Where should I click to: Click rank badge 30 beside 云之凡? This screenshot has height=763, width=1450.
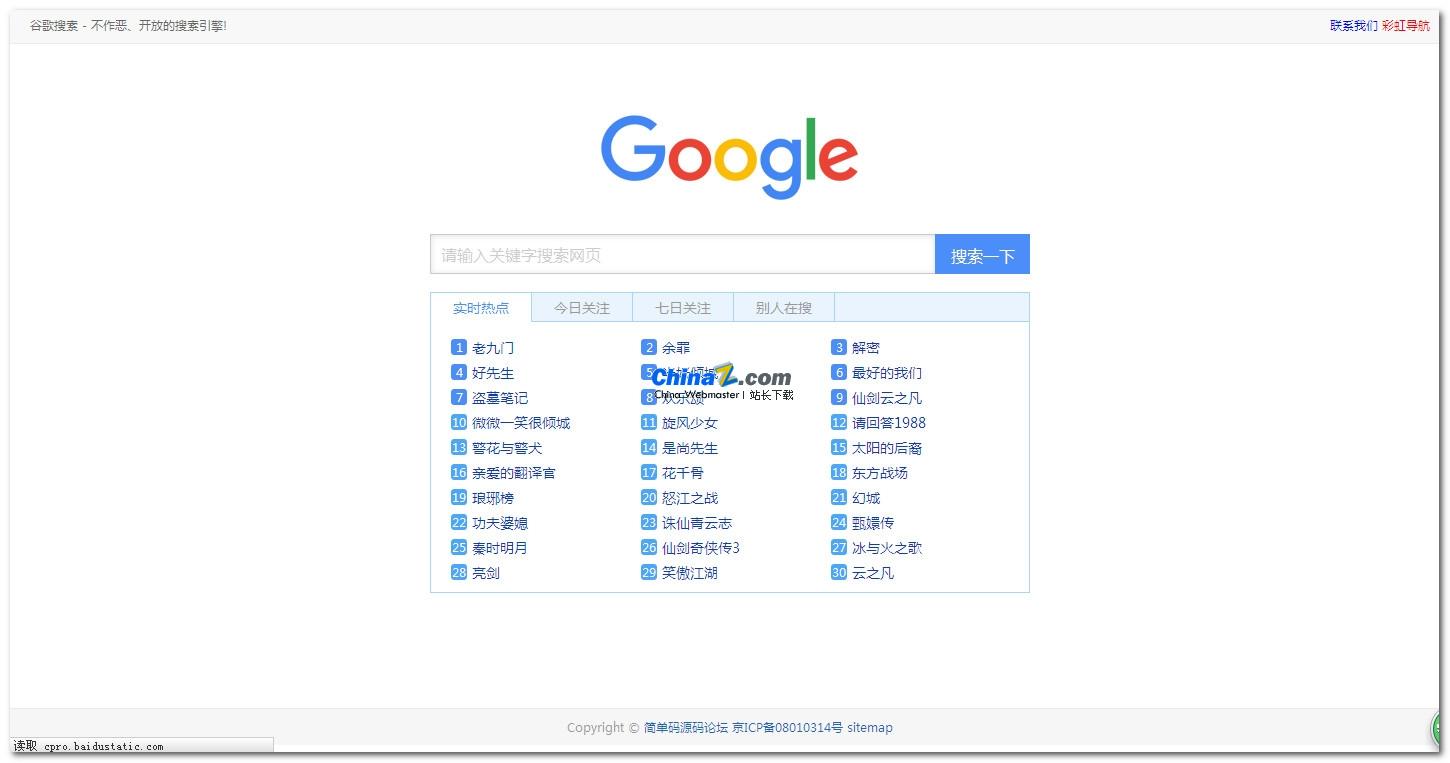pyautogui.click(x=839, y=573)
